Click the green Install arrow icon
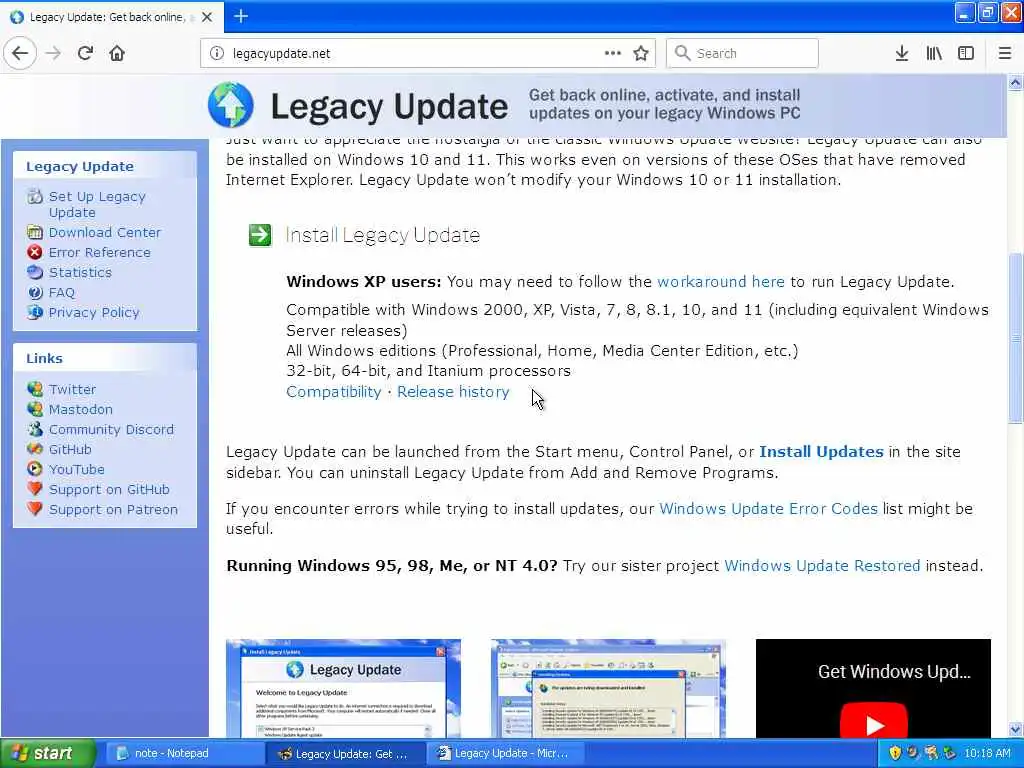The height and width of the screenshot is (768, 1024). (x=260, y=235)
